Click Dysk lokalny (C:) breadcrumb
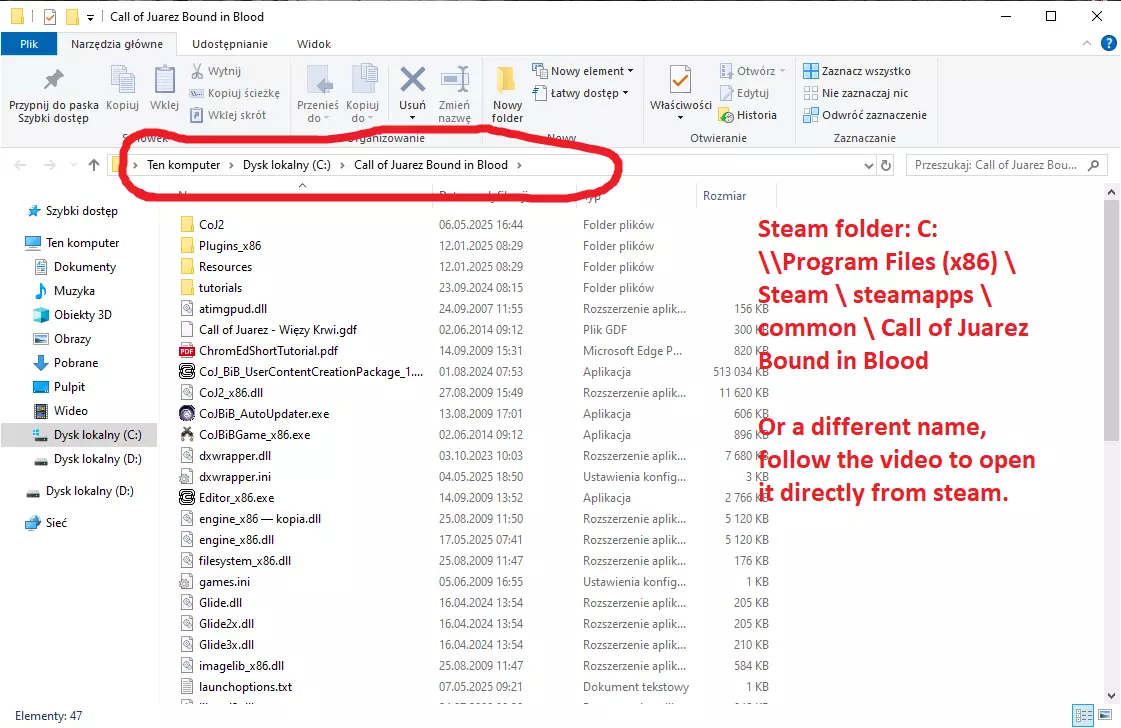1121x728 pixels. pos(287,165)
